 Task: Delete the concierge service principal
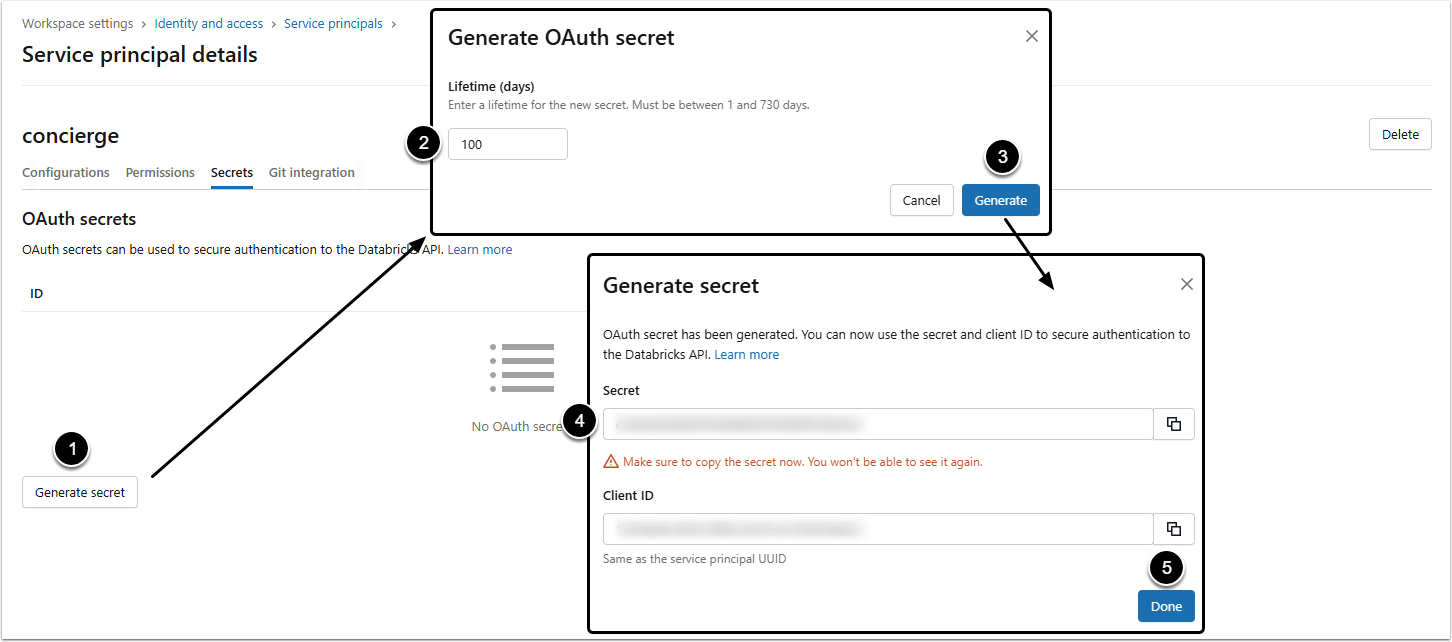(1399, 134)
